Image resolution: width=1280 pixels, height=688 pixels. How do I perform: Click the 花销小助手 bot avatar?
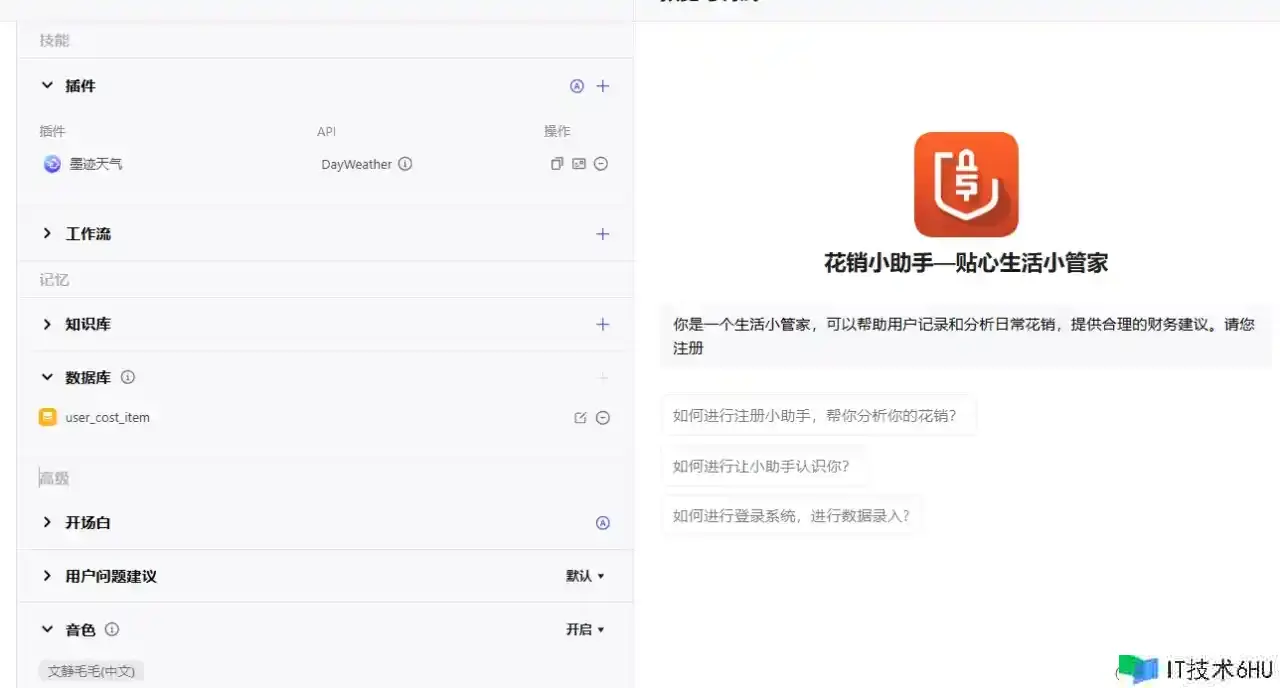tap(966, 184)
